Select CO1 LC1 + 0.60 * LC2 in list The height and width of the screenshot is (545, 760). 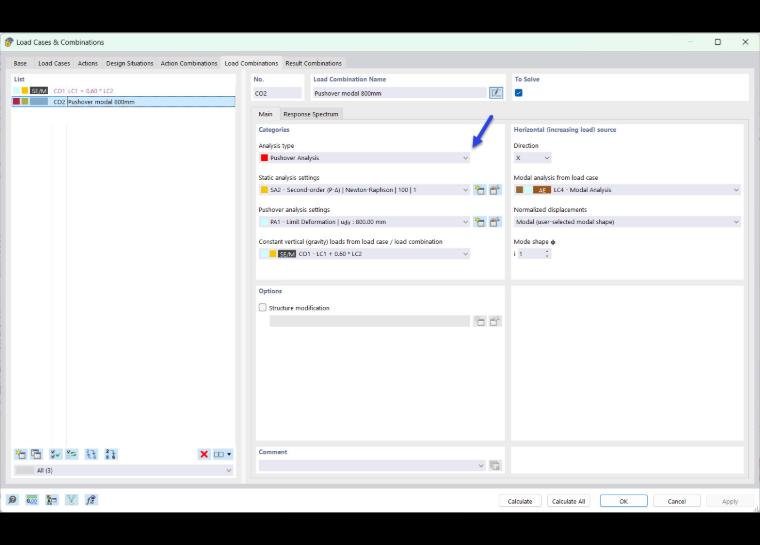[x=123, y=91]
